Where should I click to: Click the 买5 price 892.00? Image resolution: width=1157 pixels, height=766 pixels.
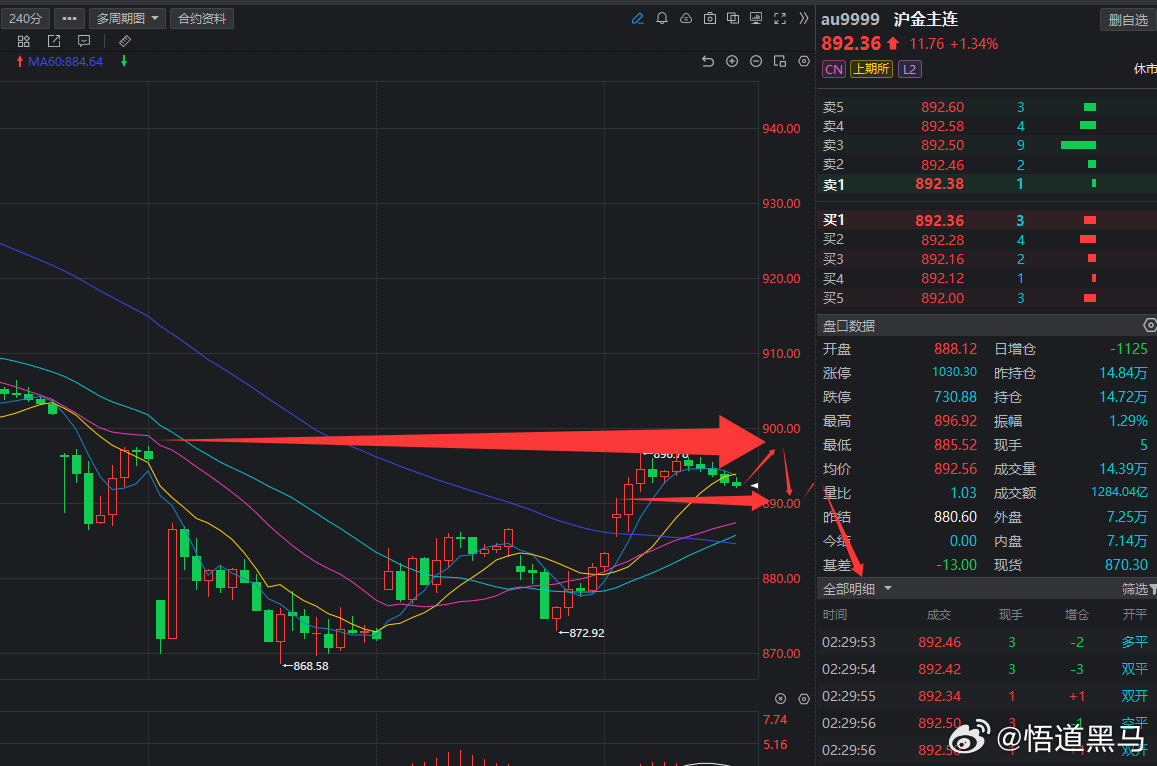tap(942, 298)
